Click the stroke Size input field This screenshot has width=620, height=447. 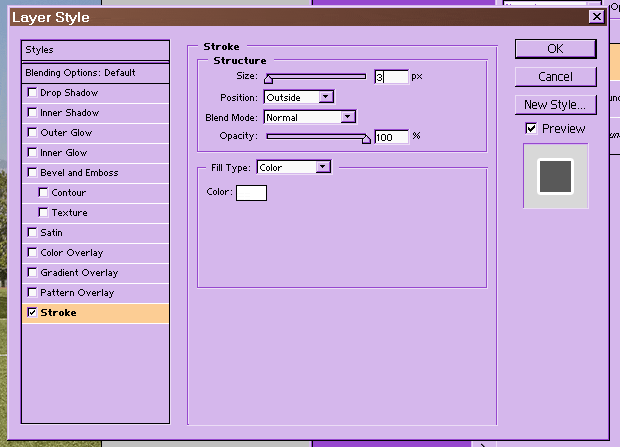391,77
